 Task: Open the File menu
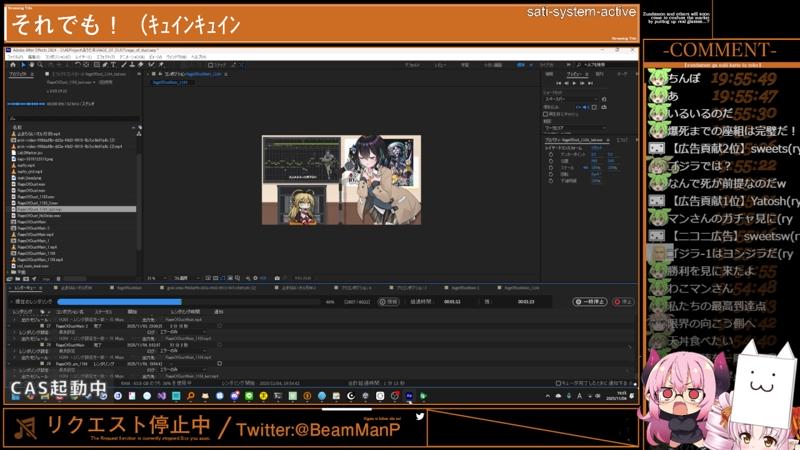[x=14, y=57]
